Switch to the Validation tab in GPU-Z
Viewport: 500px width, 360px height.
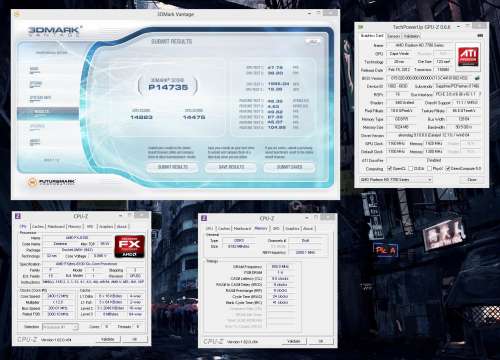412,36
